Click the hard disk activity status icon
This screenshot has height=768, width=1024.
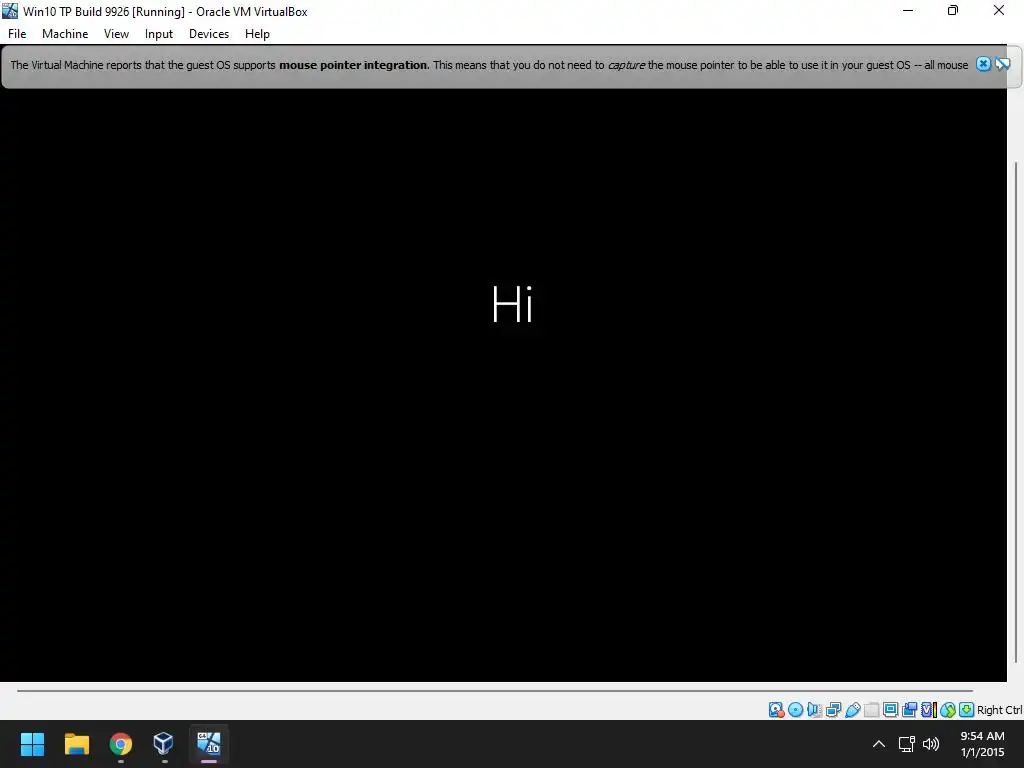tap(776, 710)
